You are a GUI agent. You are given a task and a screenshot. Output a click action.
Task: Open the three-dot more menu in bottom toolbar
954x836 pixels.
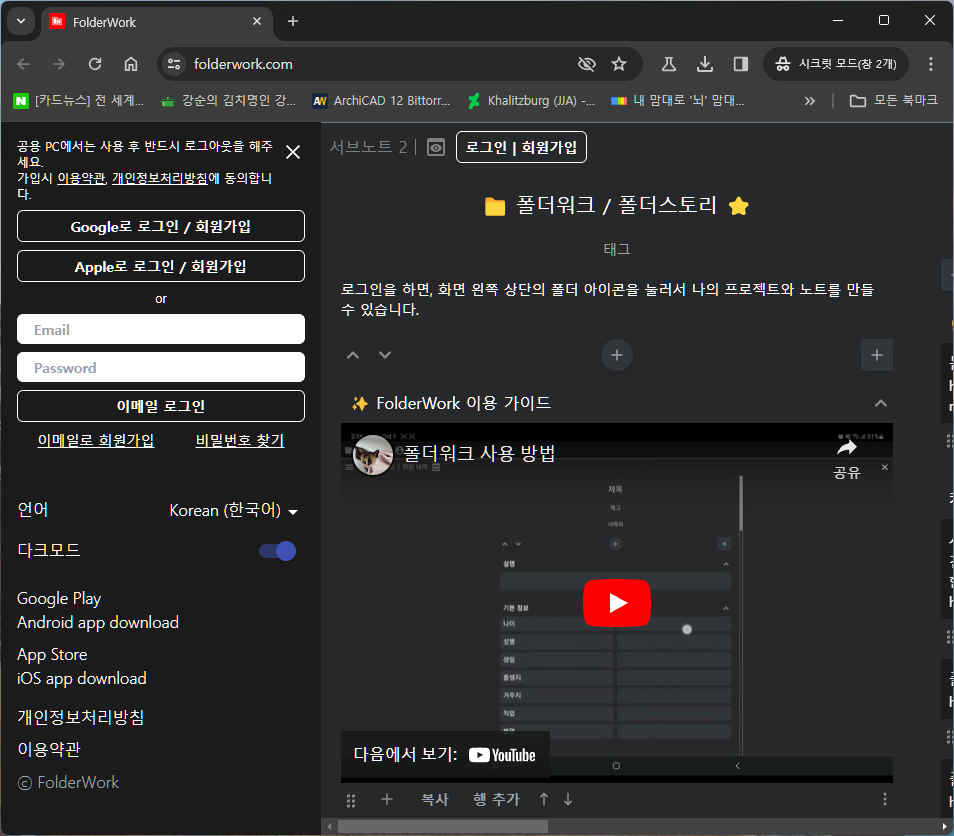(x=885, y=799)
